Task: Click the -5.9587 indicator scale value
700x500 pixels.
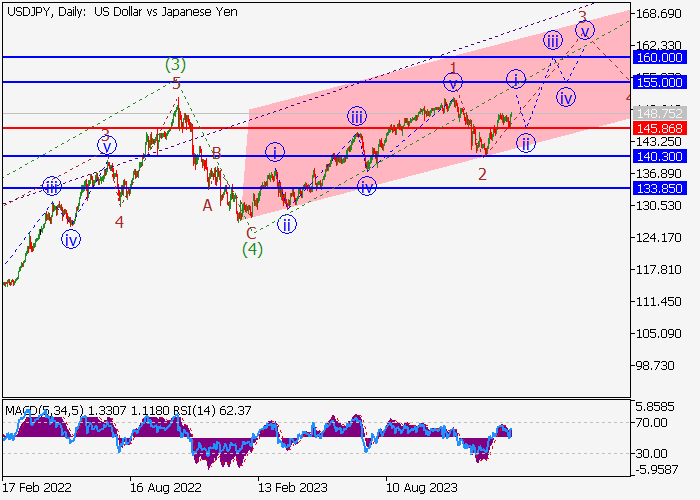Action: pos(657,470)
